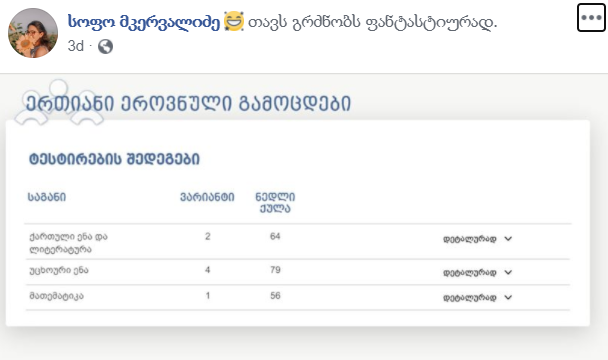Open the three-dot post options menu
The width and height of the screenshot is (608, 360).
pos(591,17)
